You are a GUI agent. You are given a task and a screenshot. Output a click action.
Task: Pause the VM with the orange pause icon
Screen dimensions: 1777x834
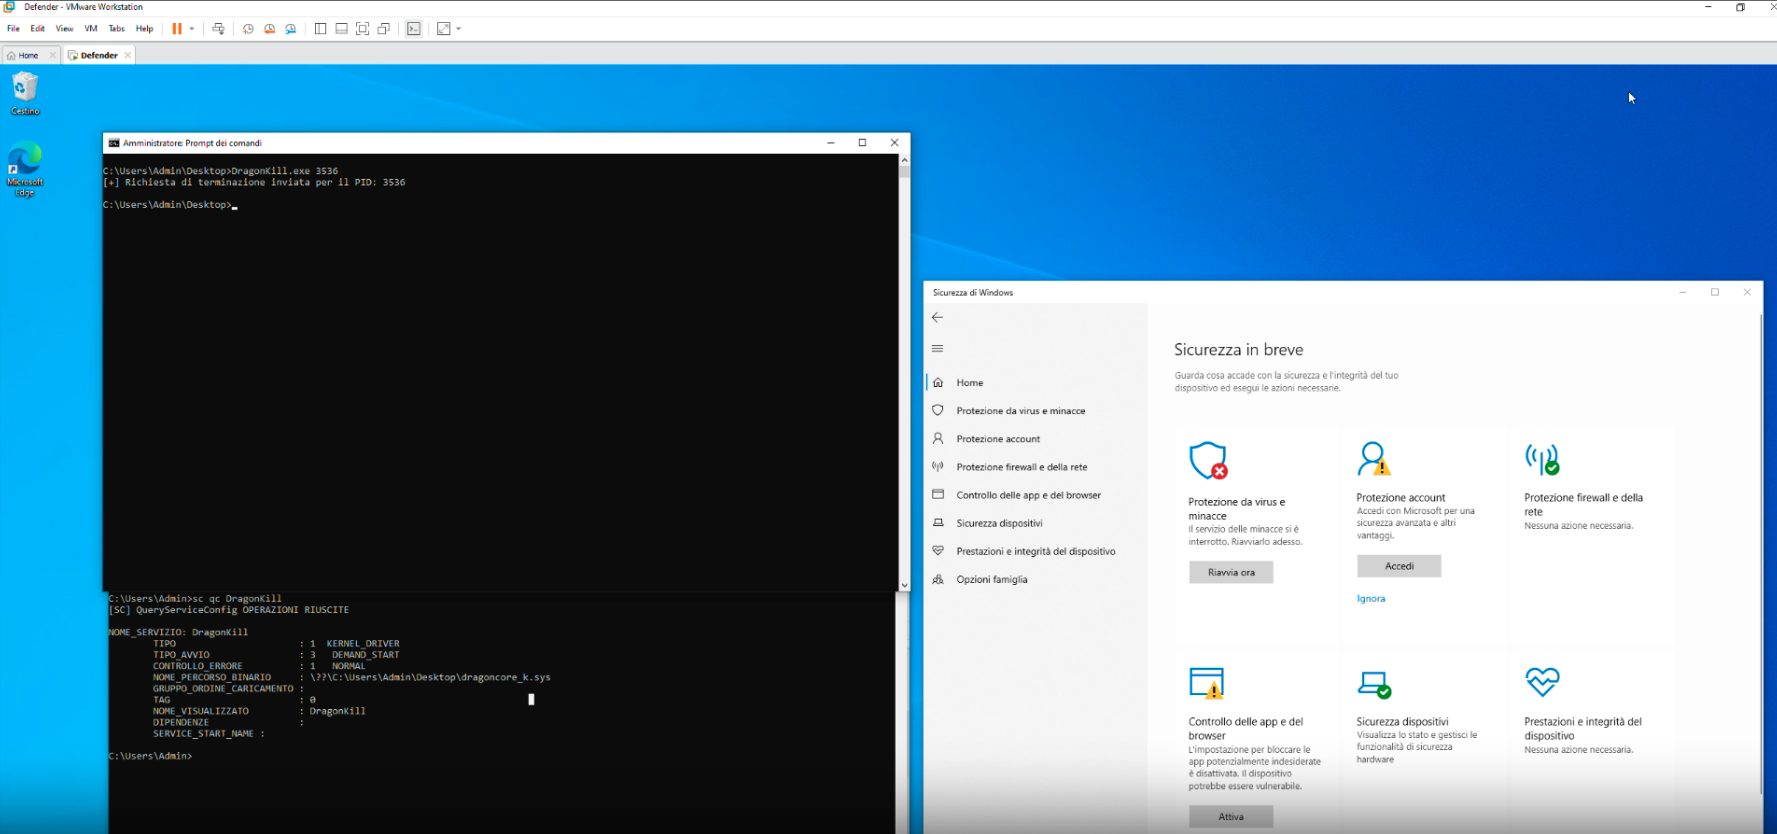(177, 29)
